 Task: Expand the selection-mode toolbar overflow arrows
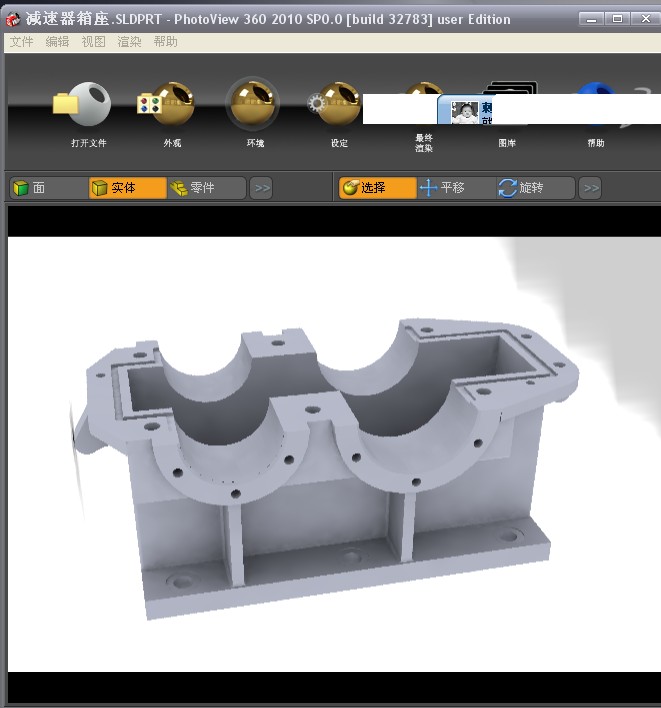pyautogui.click(x=261, y=188)
